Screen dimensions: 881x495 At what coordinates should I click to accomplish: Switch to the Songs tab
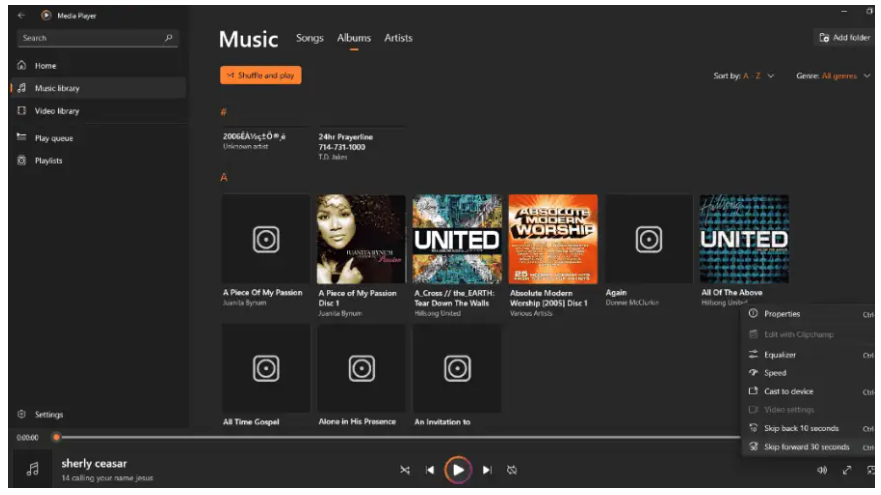[x=310, y=38]
